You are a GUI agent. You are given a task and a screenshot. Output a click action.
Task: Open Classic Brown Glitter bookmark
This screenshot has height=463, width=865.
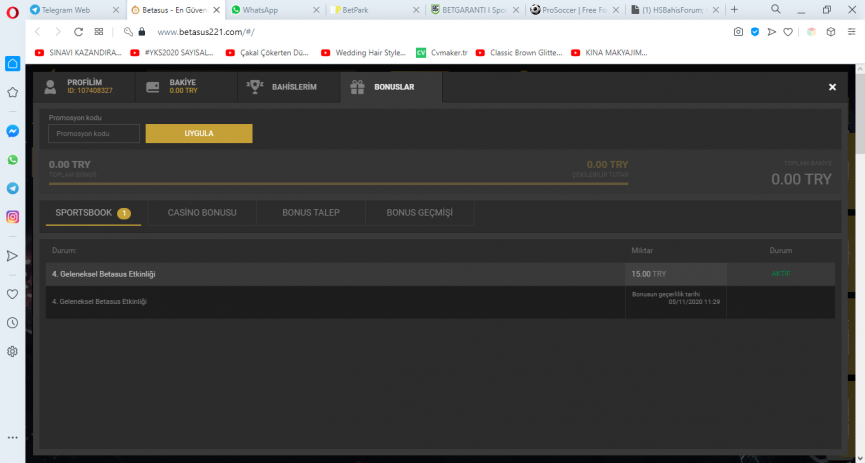[519, 53]
